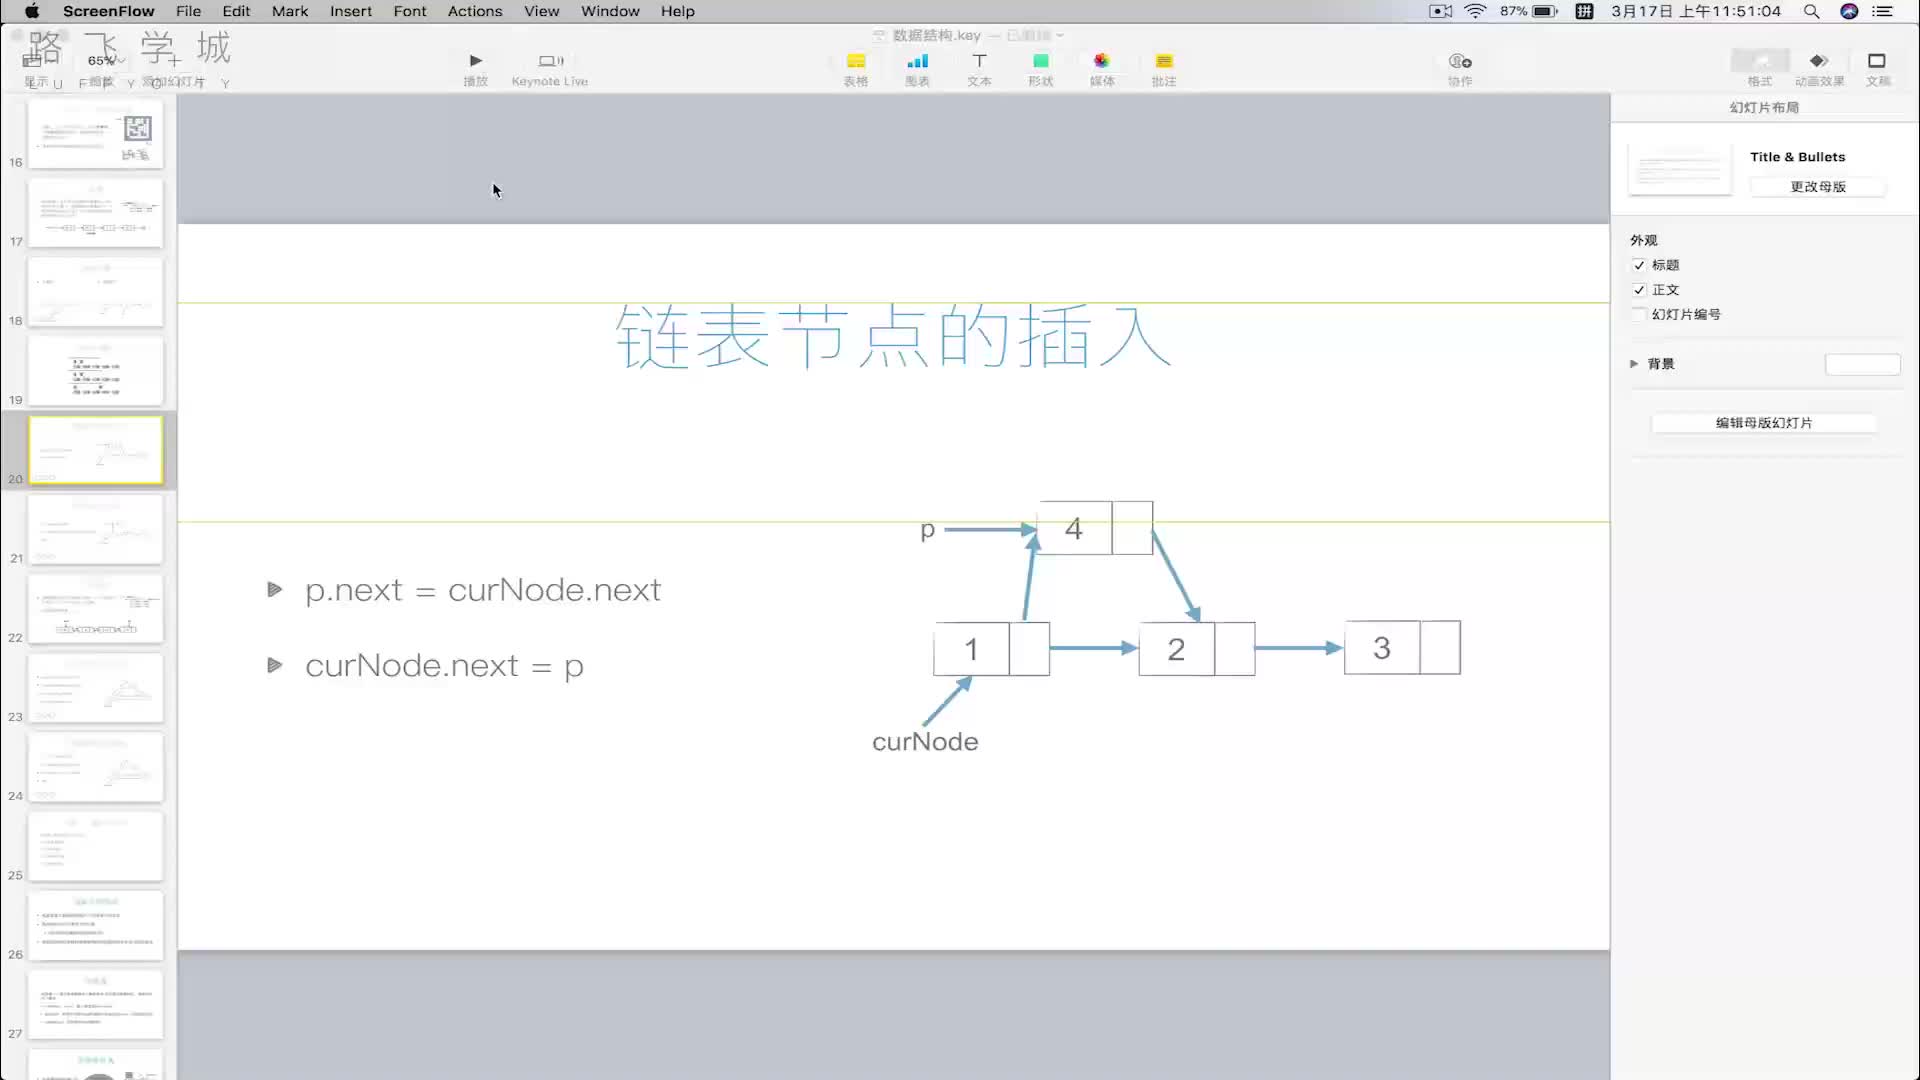Open the Actions menu
1920x1080 pixels.
pos(475,11)
